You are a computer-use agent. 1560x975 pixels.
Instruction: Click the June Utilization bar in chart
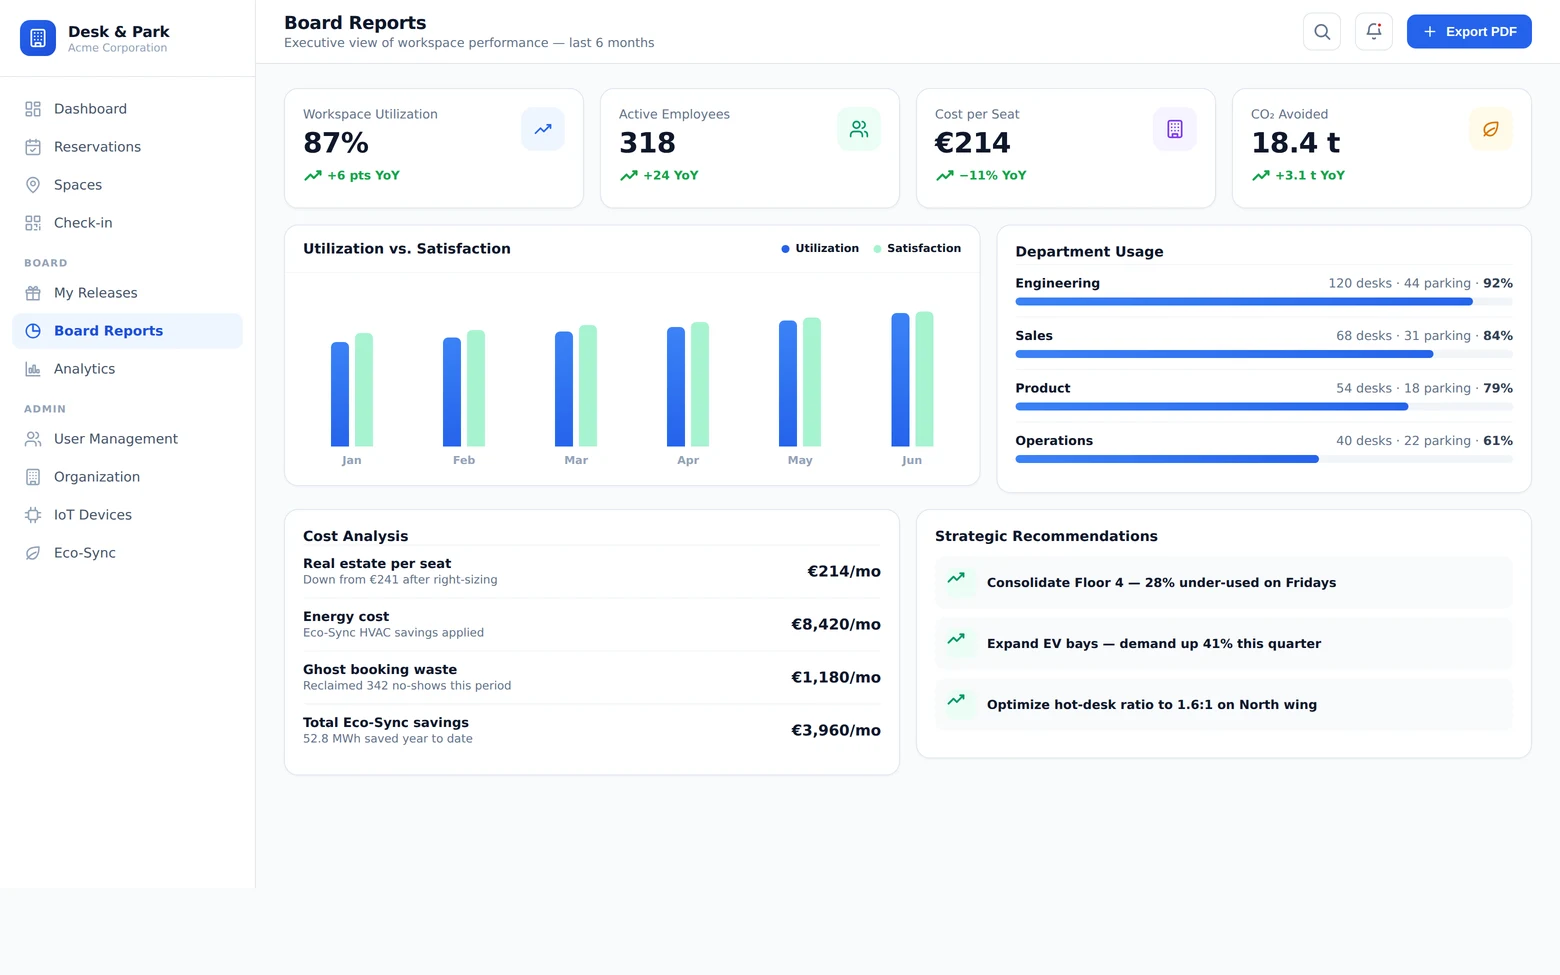point(900,379)
